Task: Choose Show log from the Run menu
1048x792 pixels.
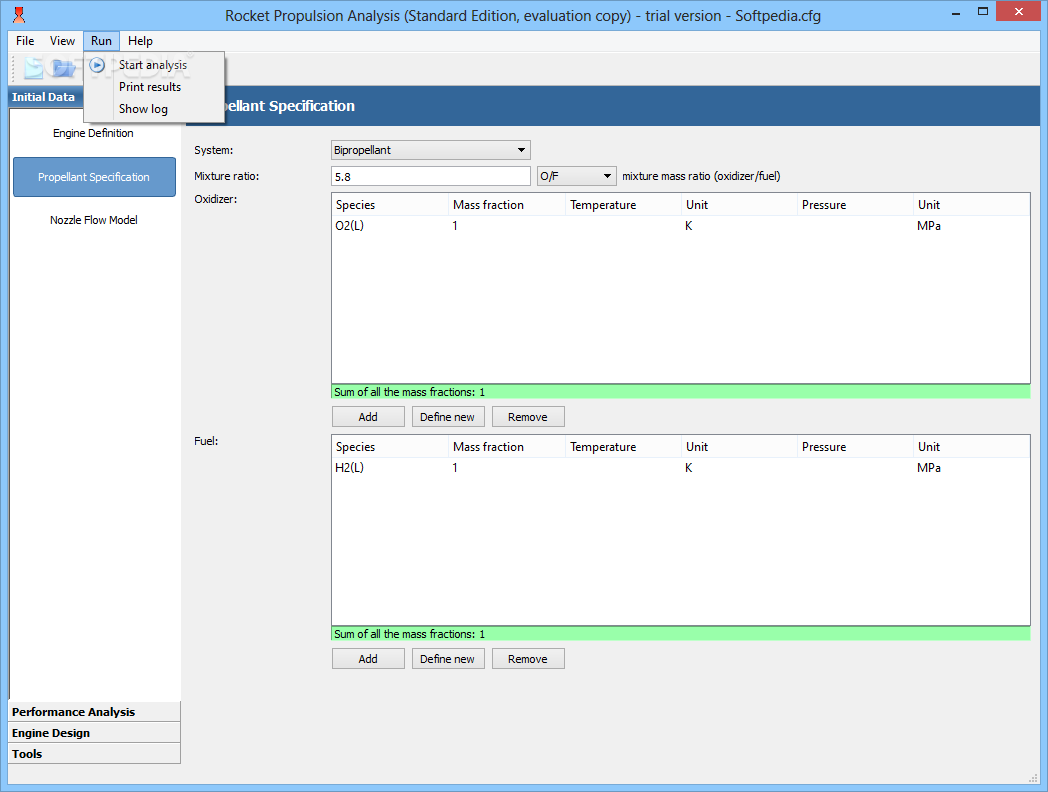Action: coord(154,109)
